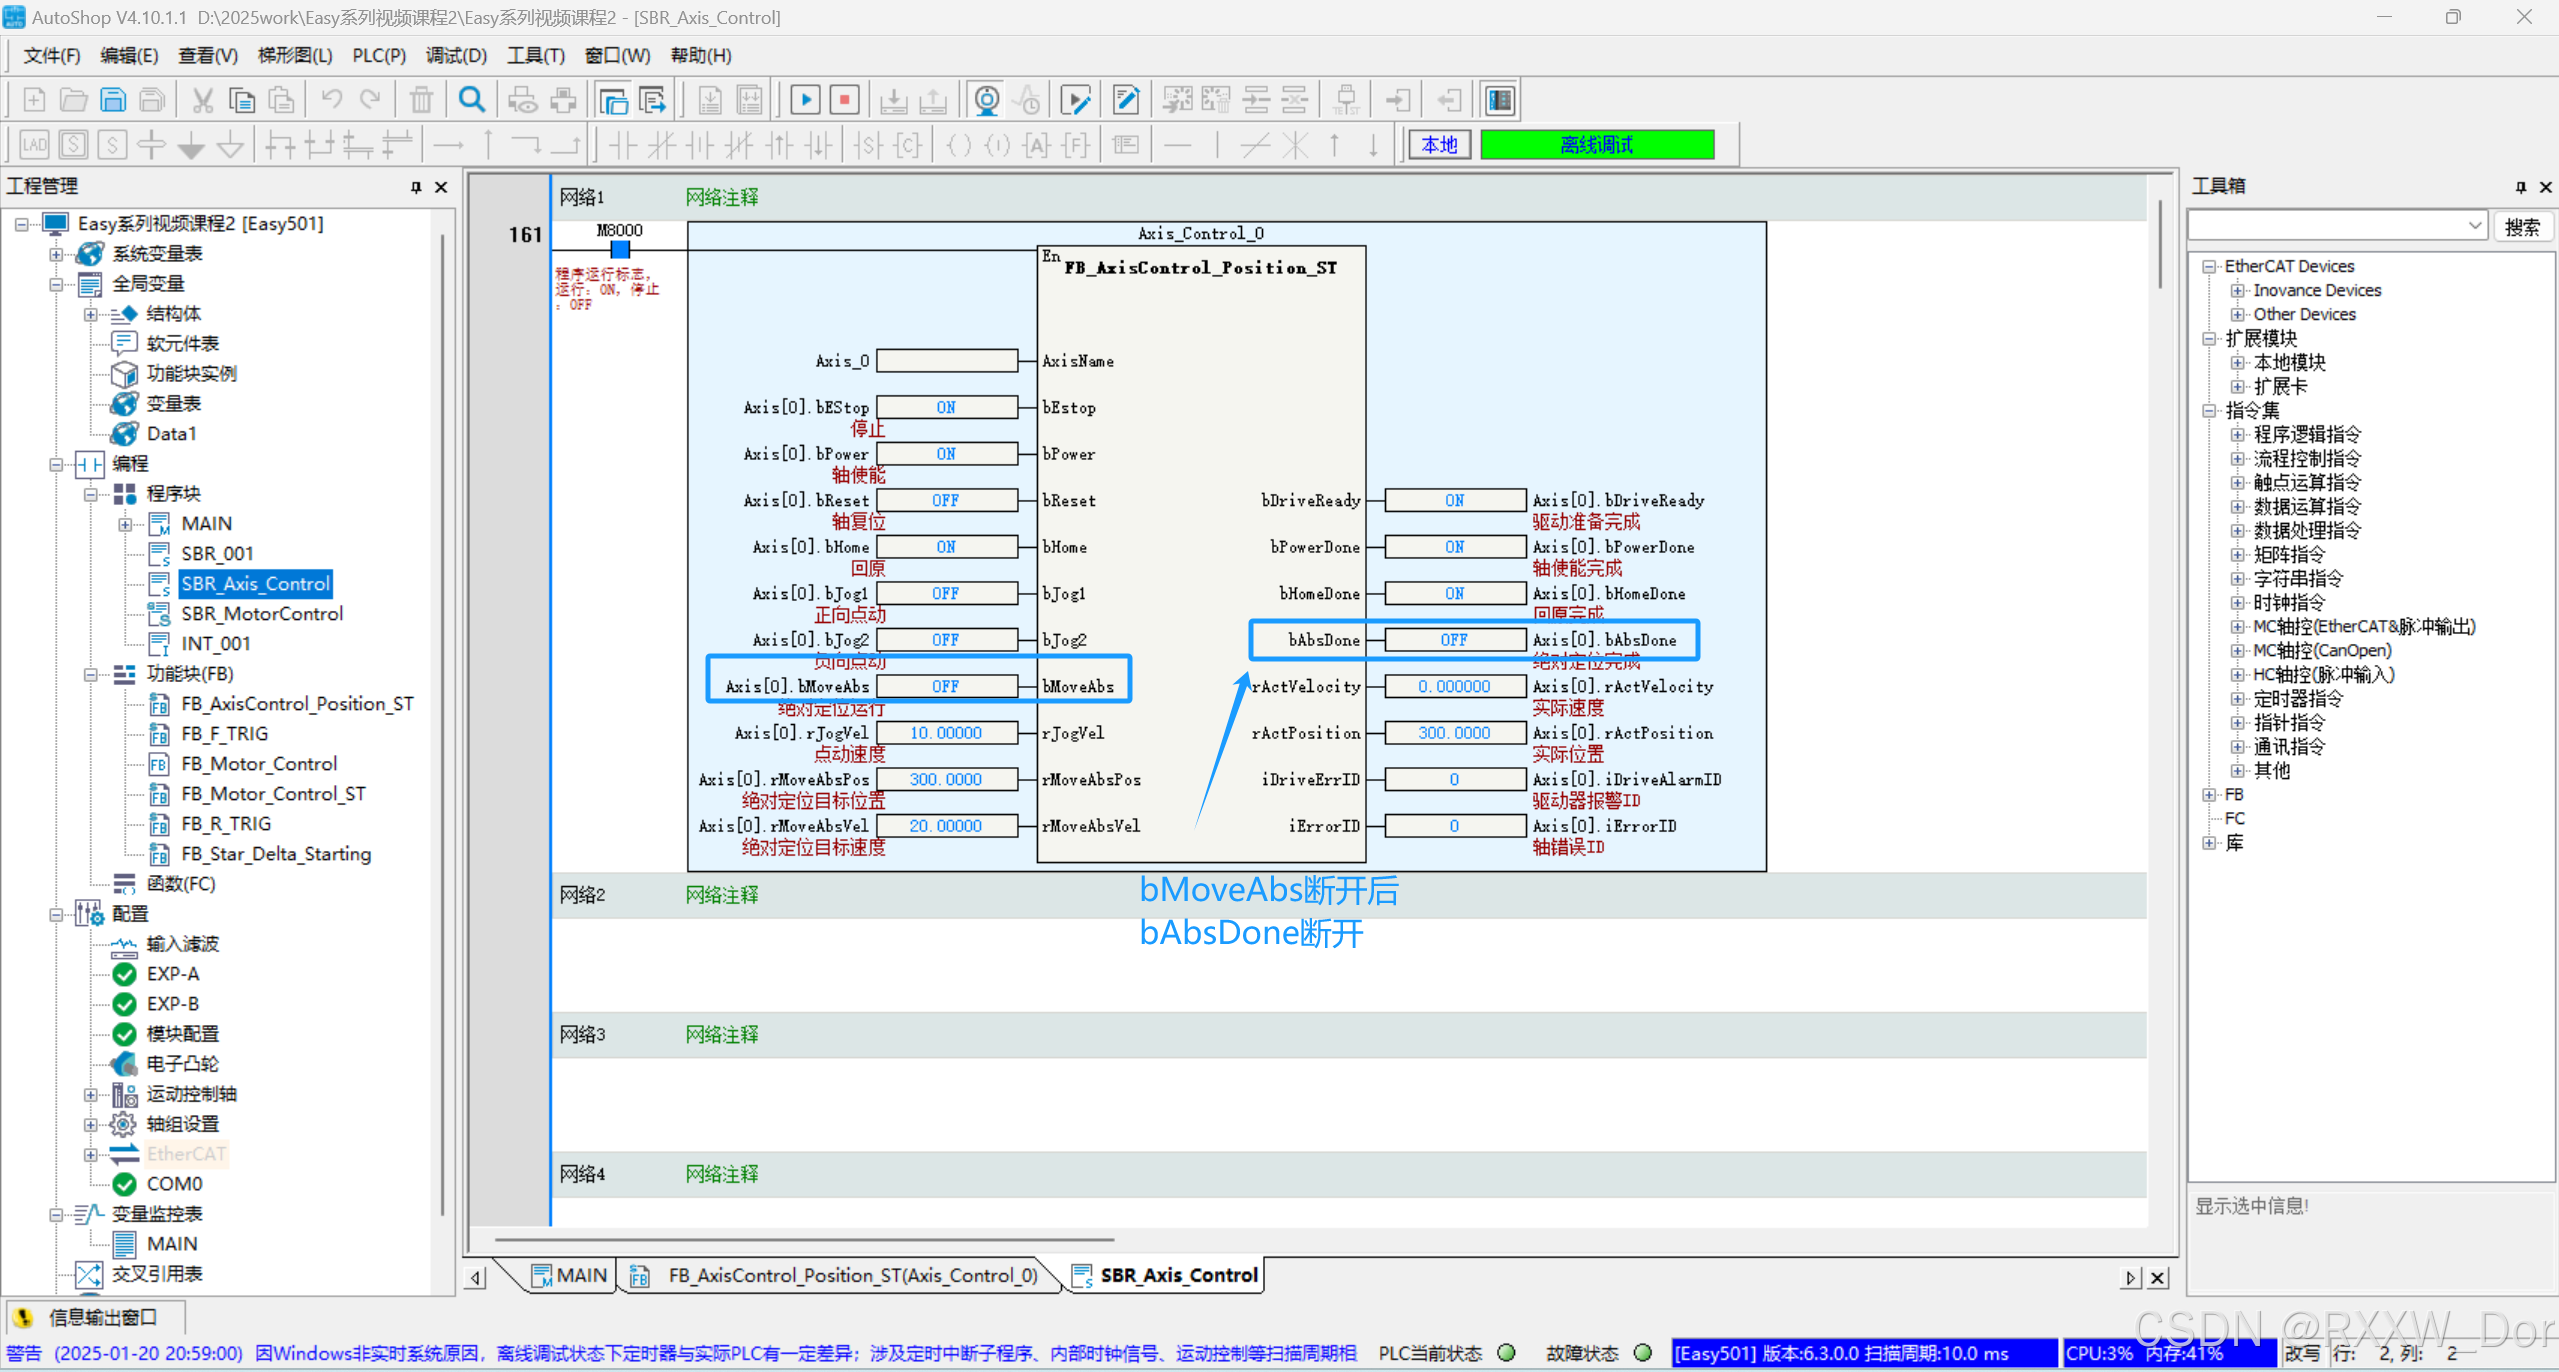
Task: Click the Monitor webcam-style toolbar icon
Action: [x=986, y=100]
